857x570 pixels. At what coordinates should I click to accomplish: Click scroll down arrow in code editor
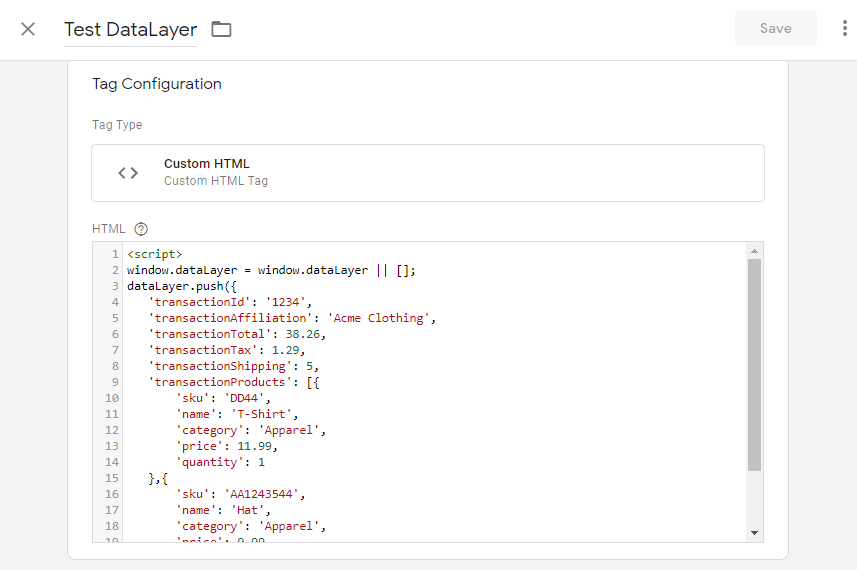pyautogui.click(x=754, y=533)
